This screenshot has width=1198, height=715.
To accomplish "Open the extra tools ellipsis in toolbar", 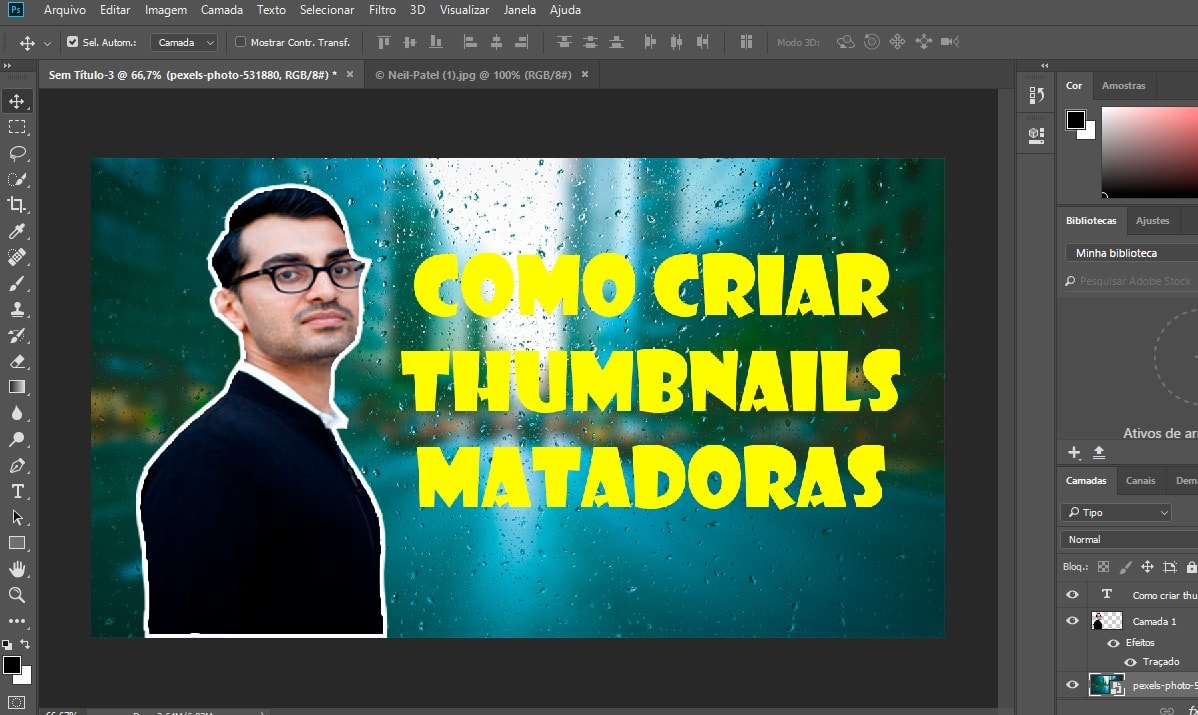I will click(x=17, y=621).
